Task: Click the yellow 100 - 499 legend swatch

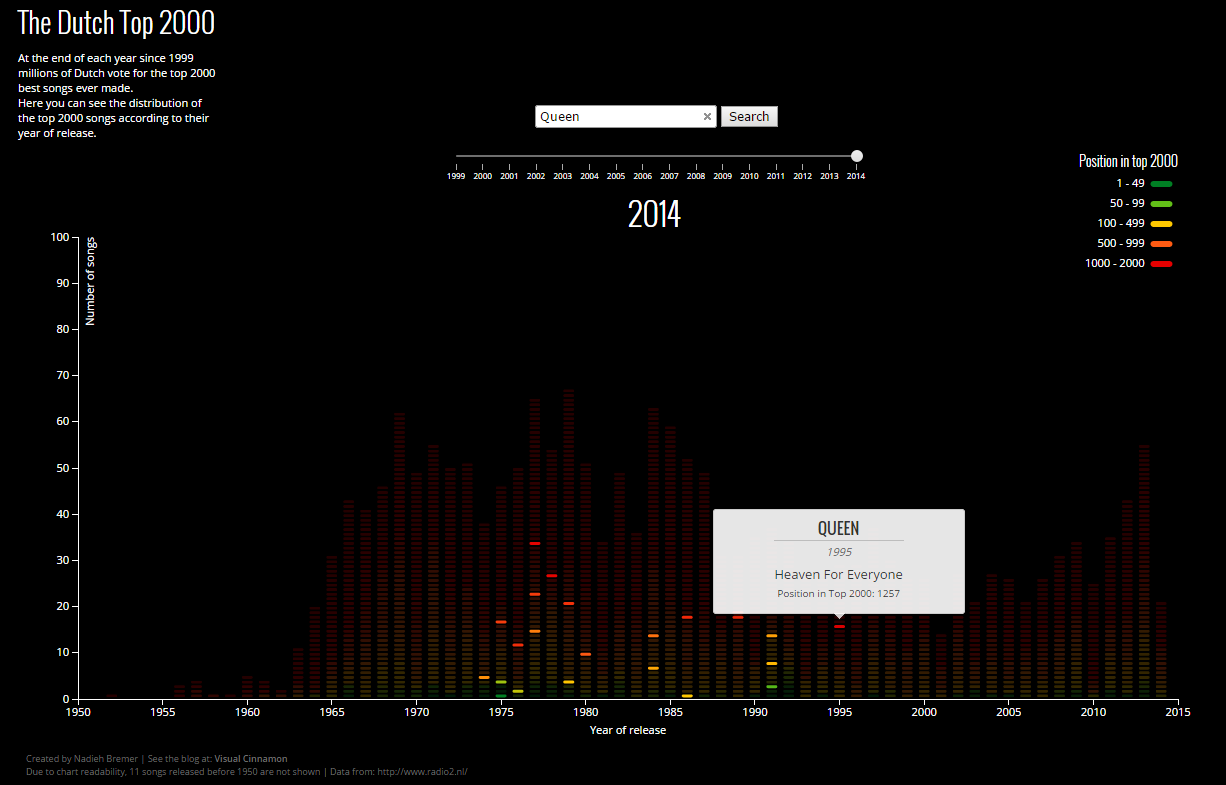Action: point(1161,224)
